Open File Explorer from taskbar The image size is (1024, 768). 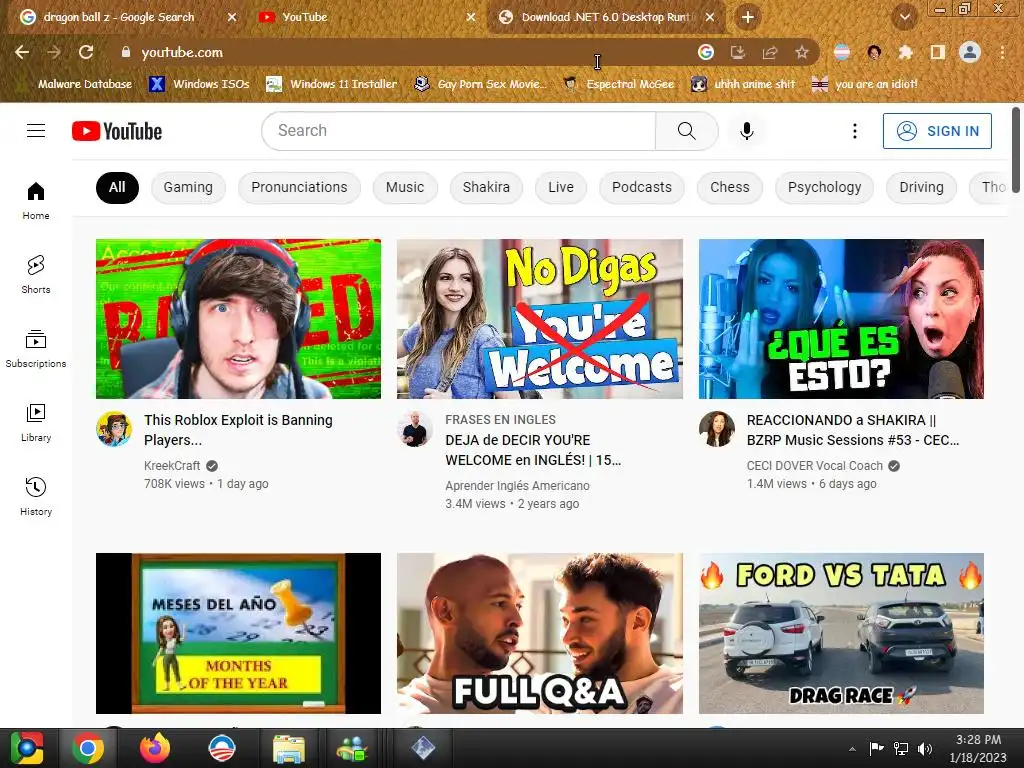[x=288, y=748]
